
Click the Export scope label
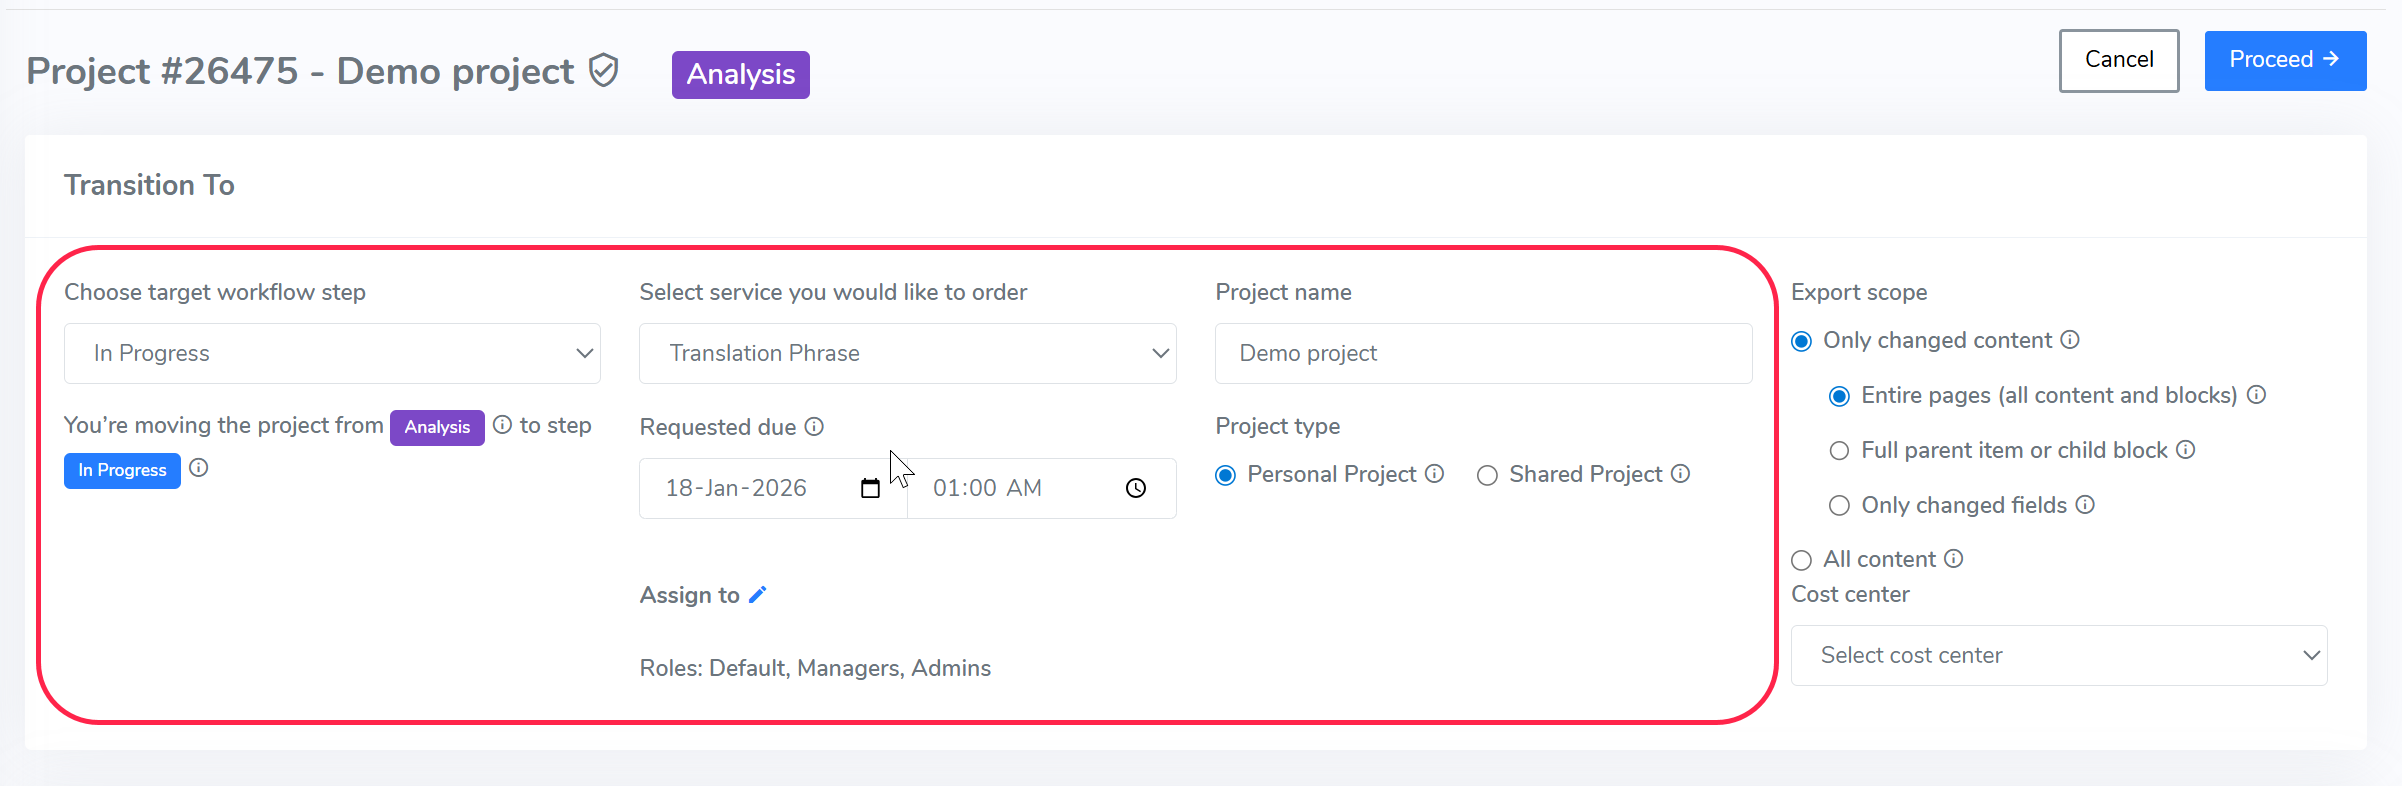(x=1859, y=292)
